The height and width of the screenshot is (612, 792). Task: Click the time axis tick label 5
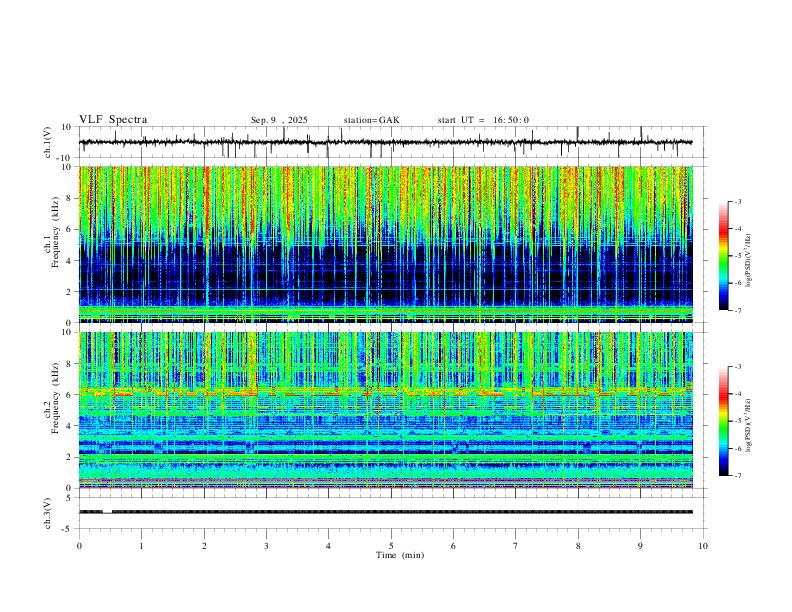pyautogui.click(x=391, y=546)
